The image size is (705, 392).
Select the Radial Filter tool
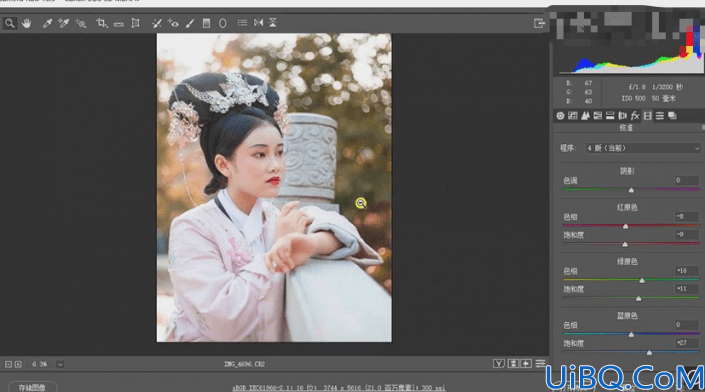click(x=223, y=23)
